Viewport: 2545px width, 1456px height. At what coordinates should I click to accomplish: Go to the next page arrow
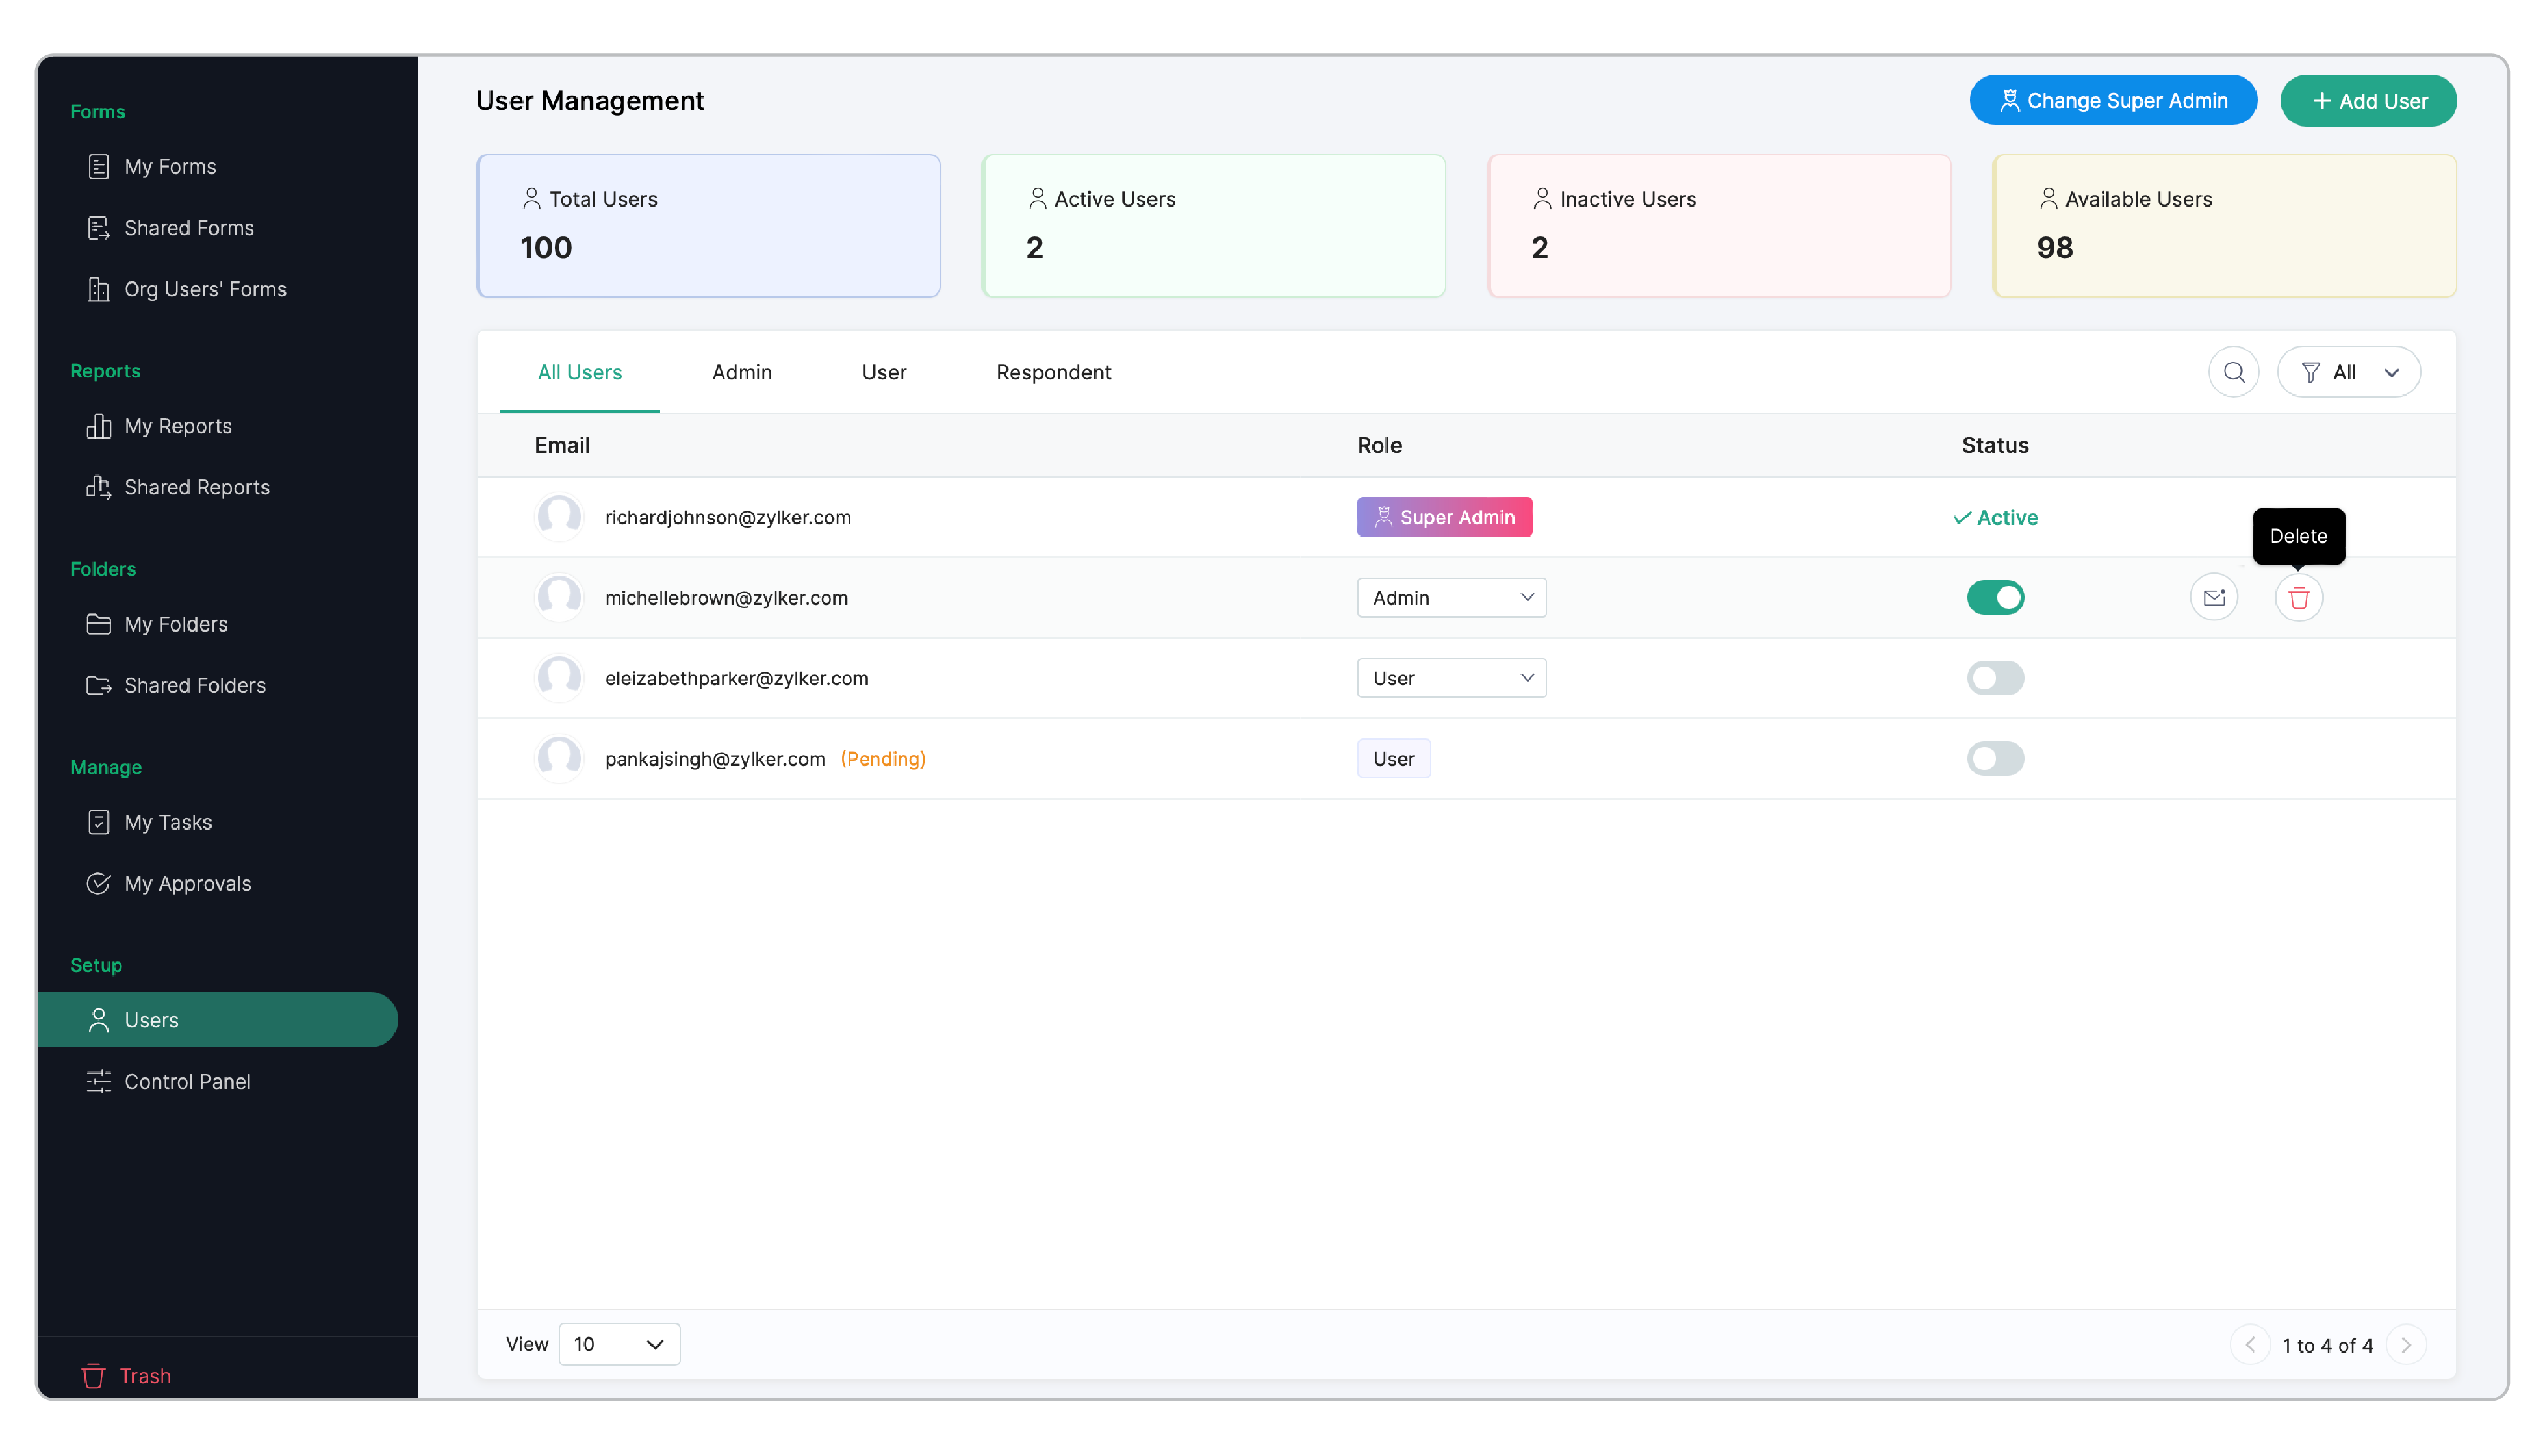click(x=2405, y=1345)
